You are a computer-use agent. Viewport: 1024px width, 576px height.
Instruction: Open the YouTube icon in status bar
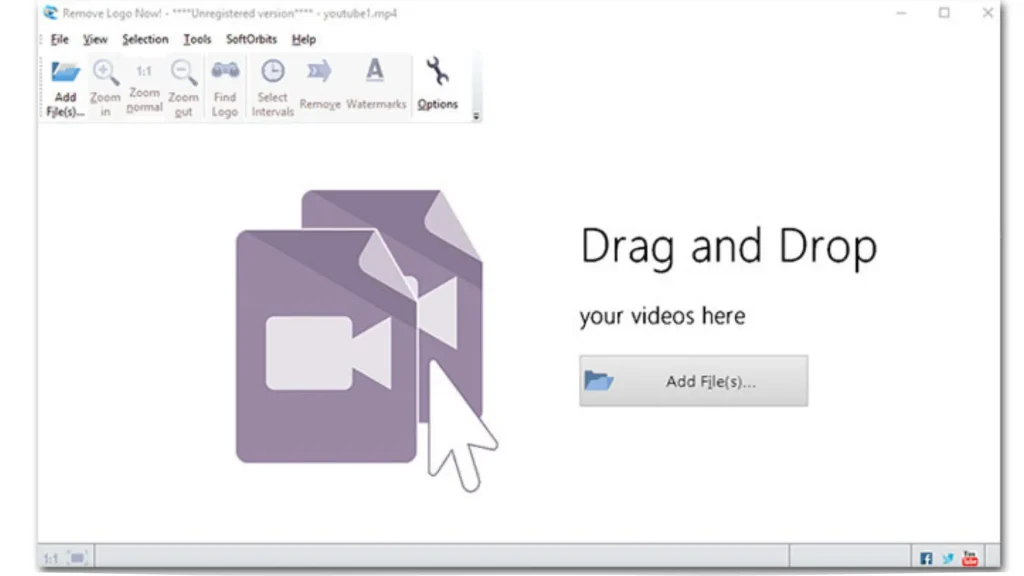point(968,558)
